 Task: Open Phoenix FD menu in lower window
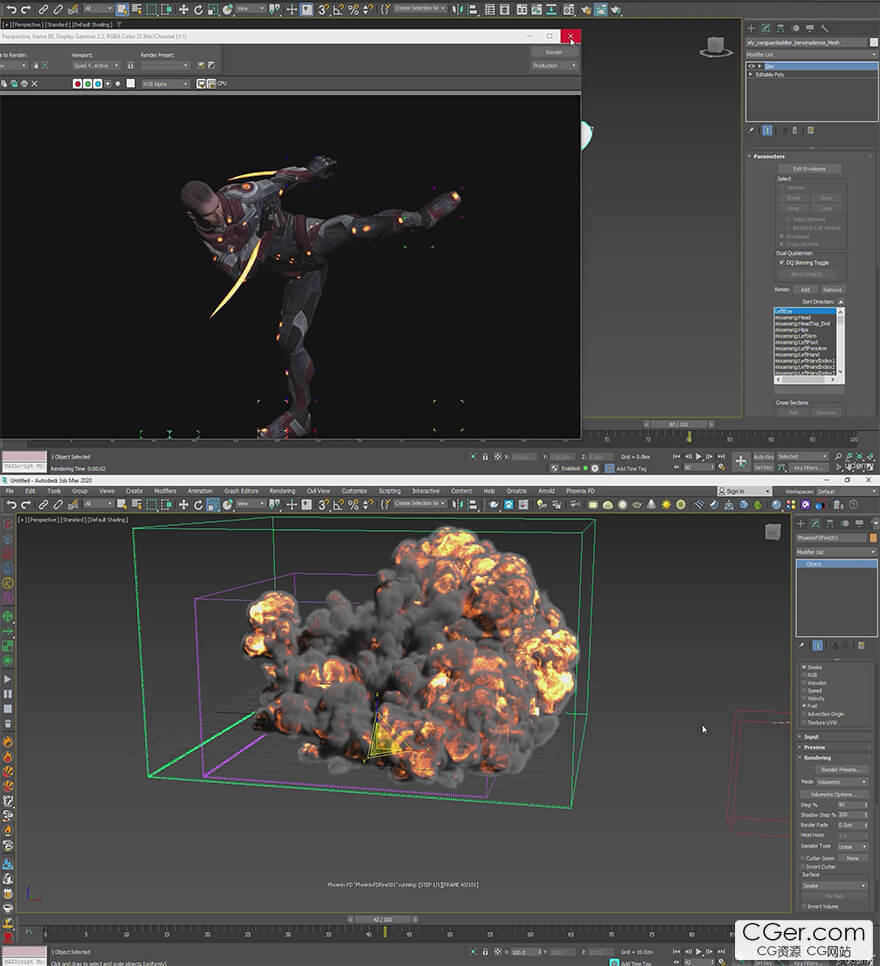pos(580,491)
